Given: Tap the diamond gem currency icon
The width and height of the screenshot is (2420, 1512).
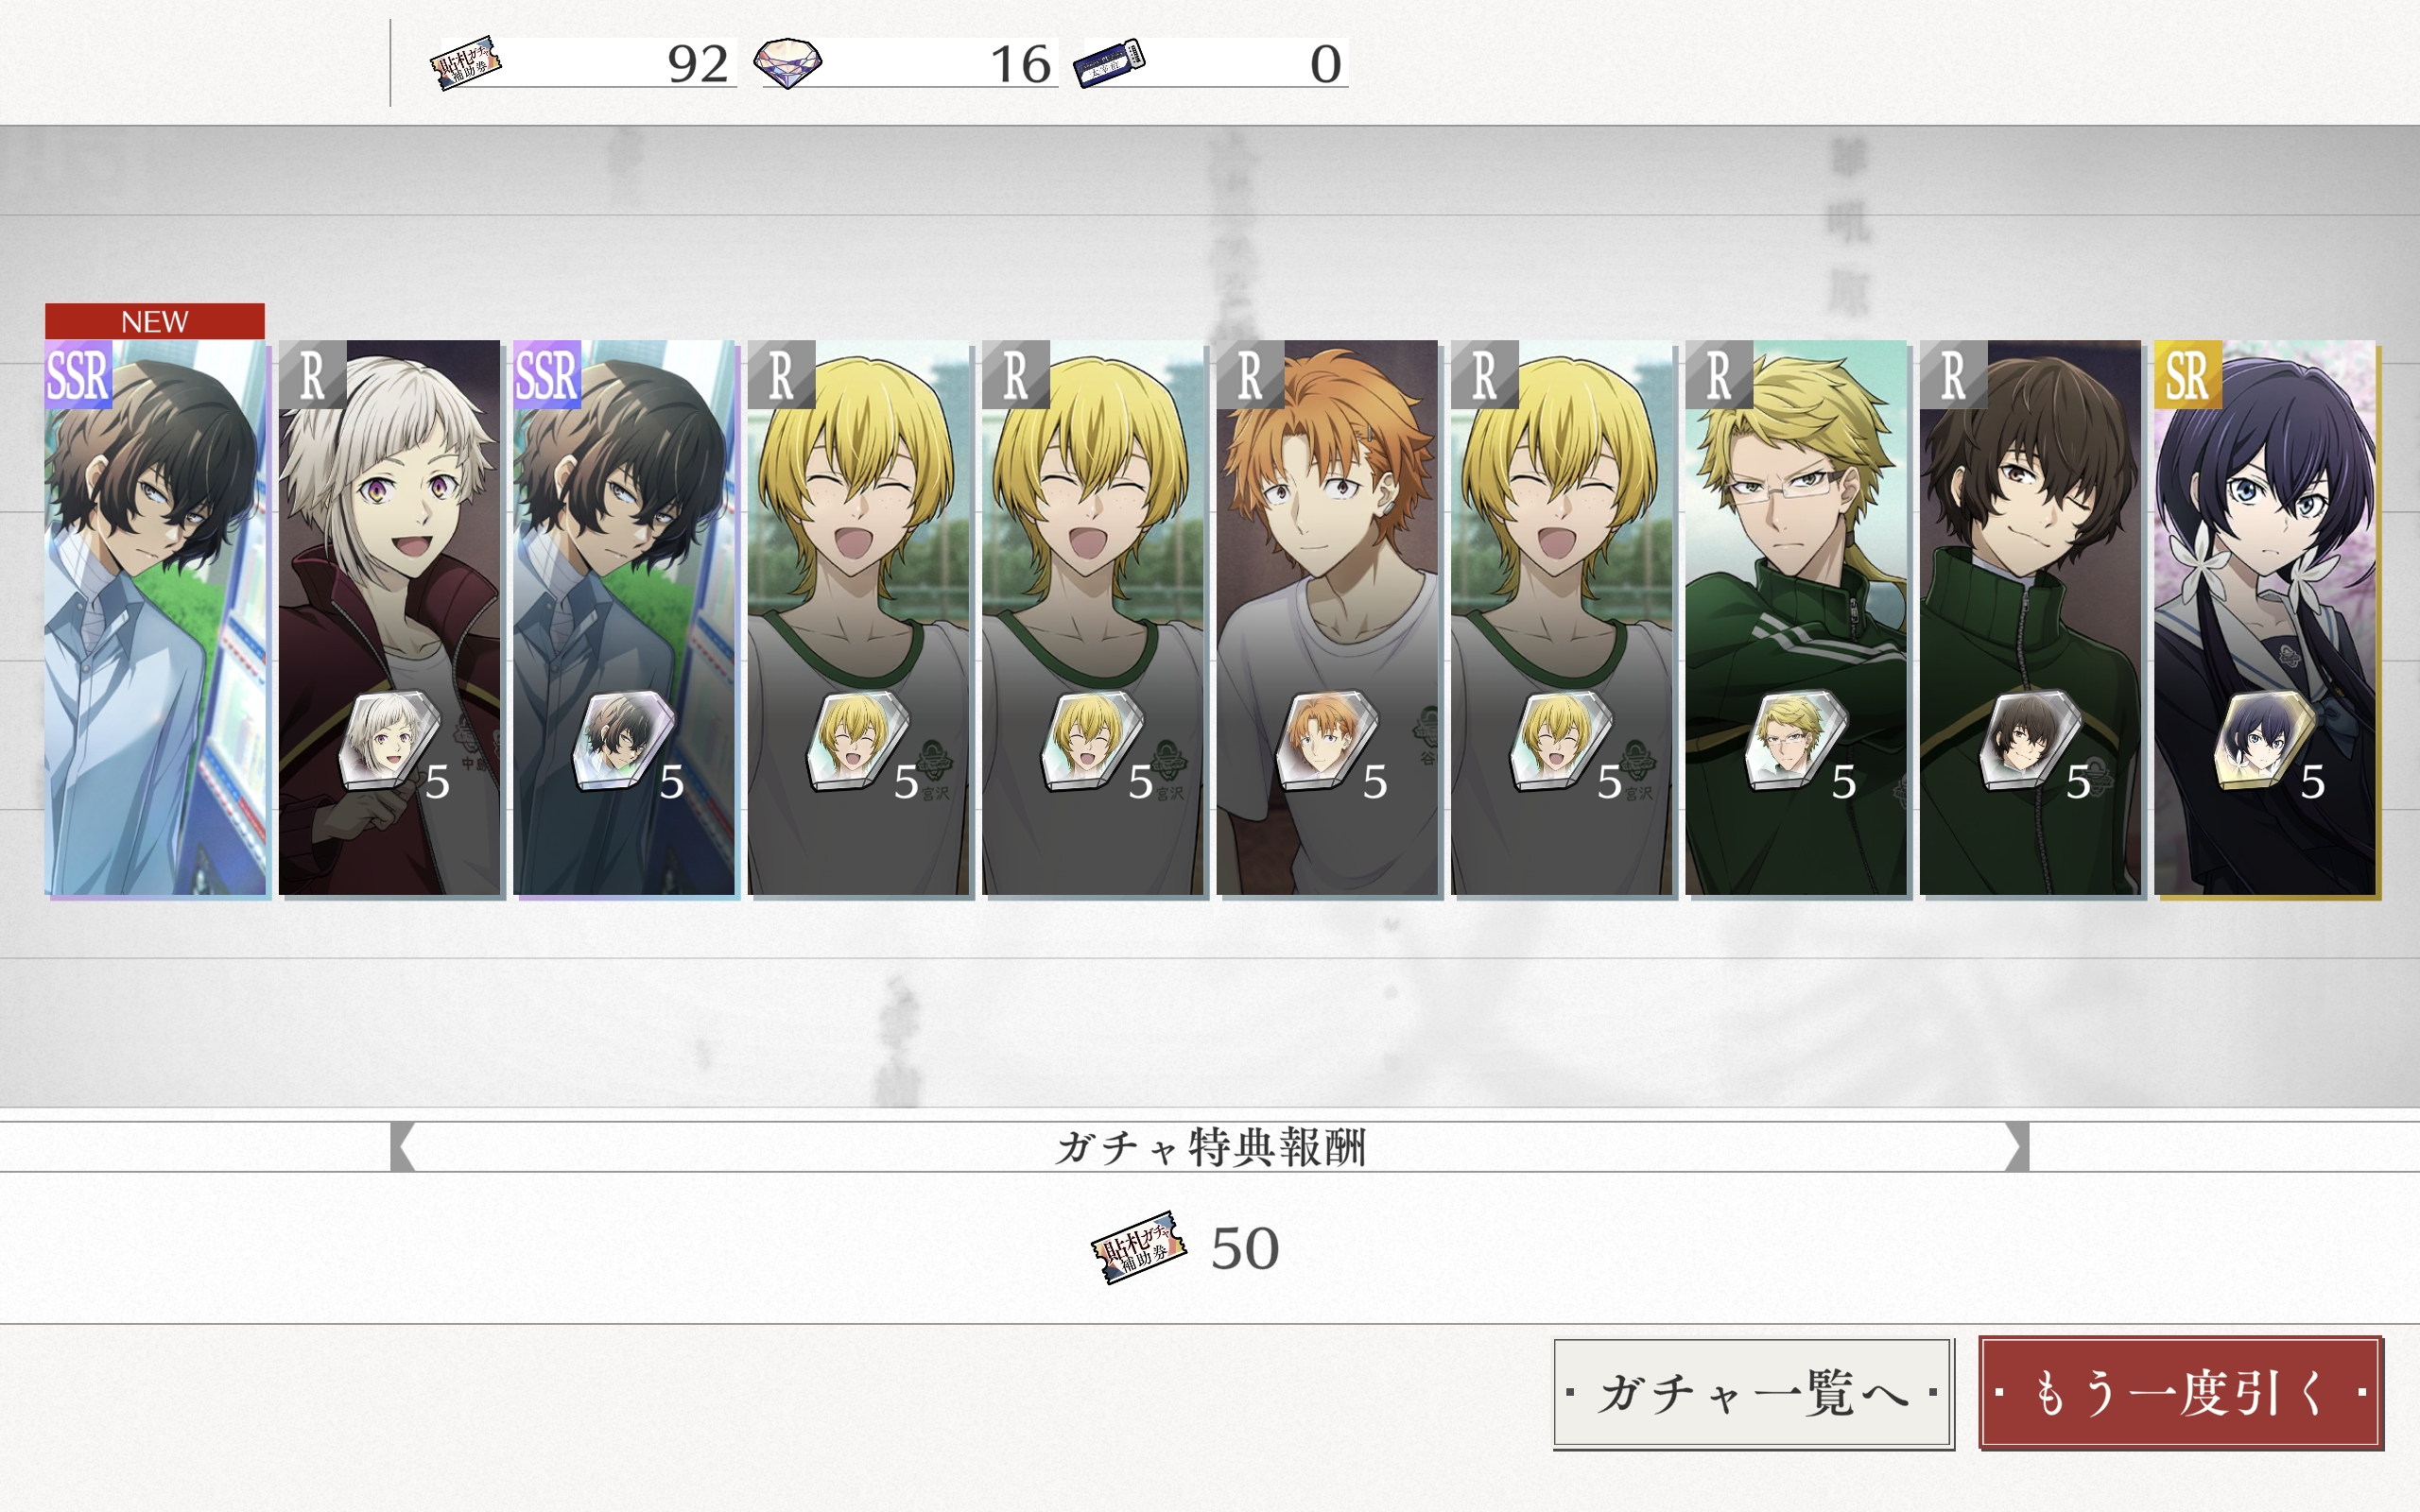Looking at the screenshot, I should pyautogui.click(x=787, y=64).
